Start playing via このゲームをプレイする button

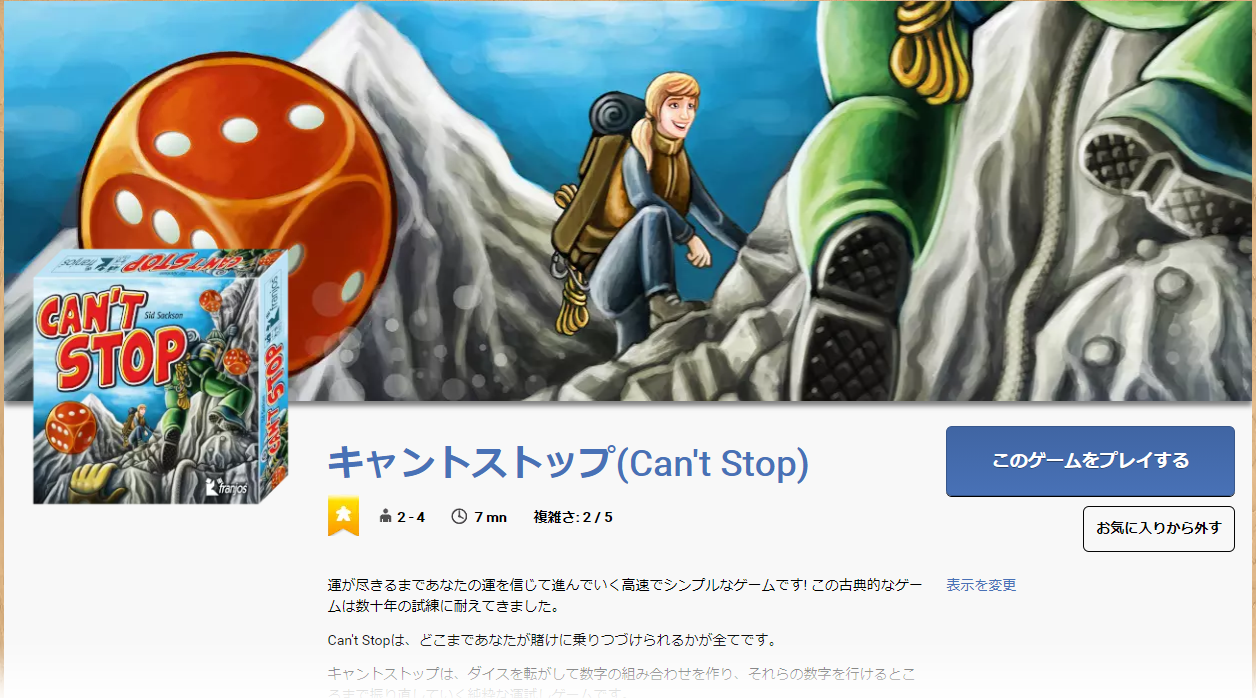(1090, 461)
